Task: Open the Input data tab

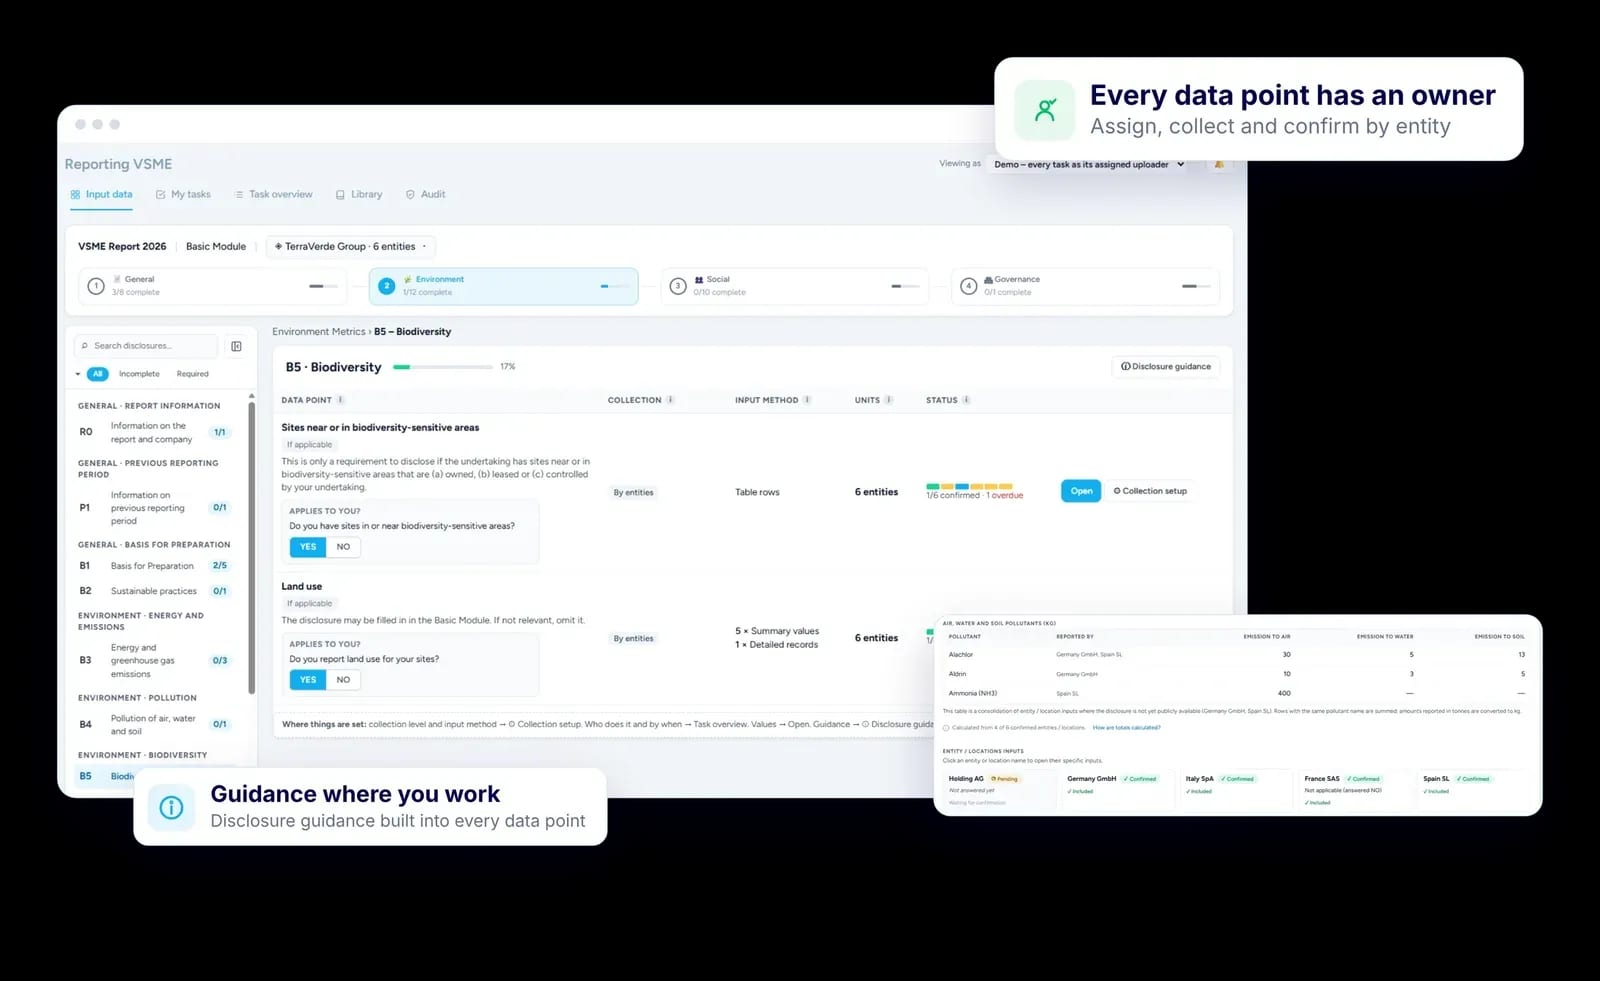Action: [x=101, y=194]
